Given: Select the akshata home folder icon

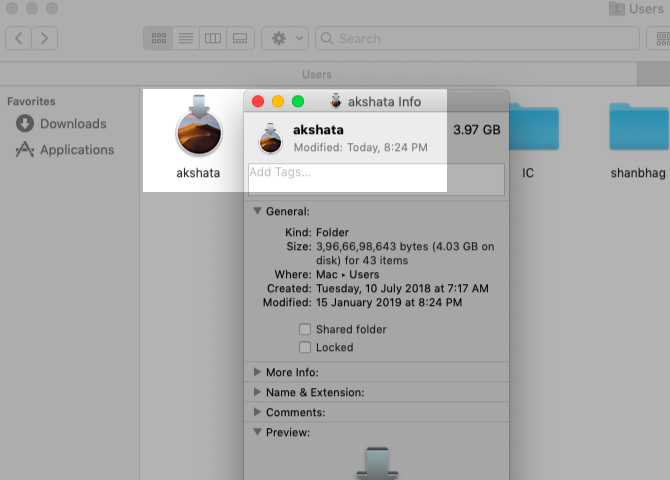Looking at the screenshot, I should (x=198, y=125).
